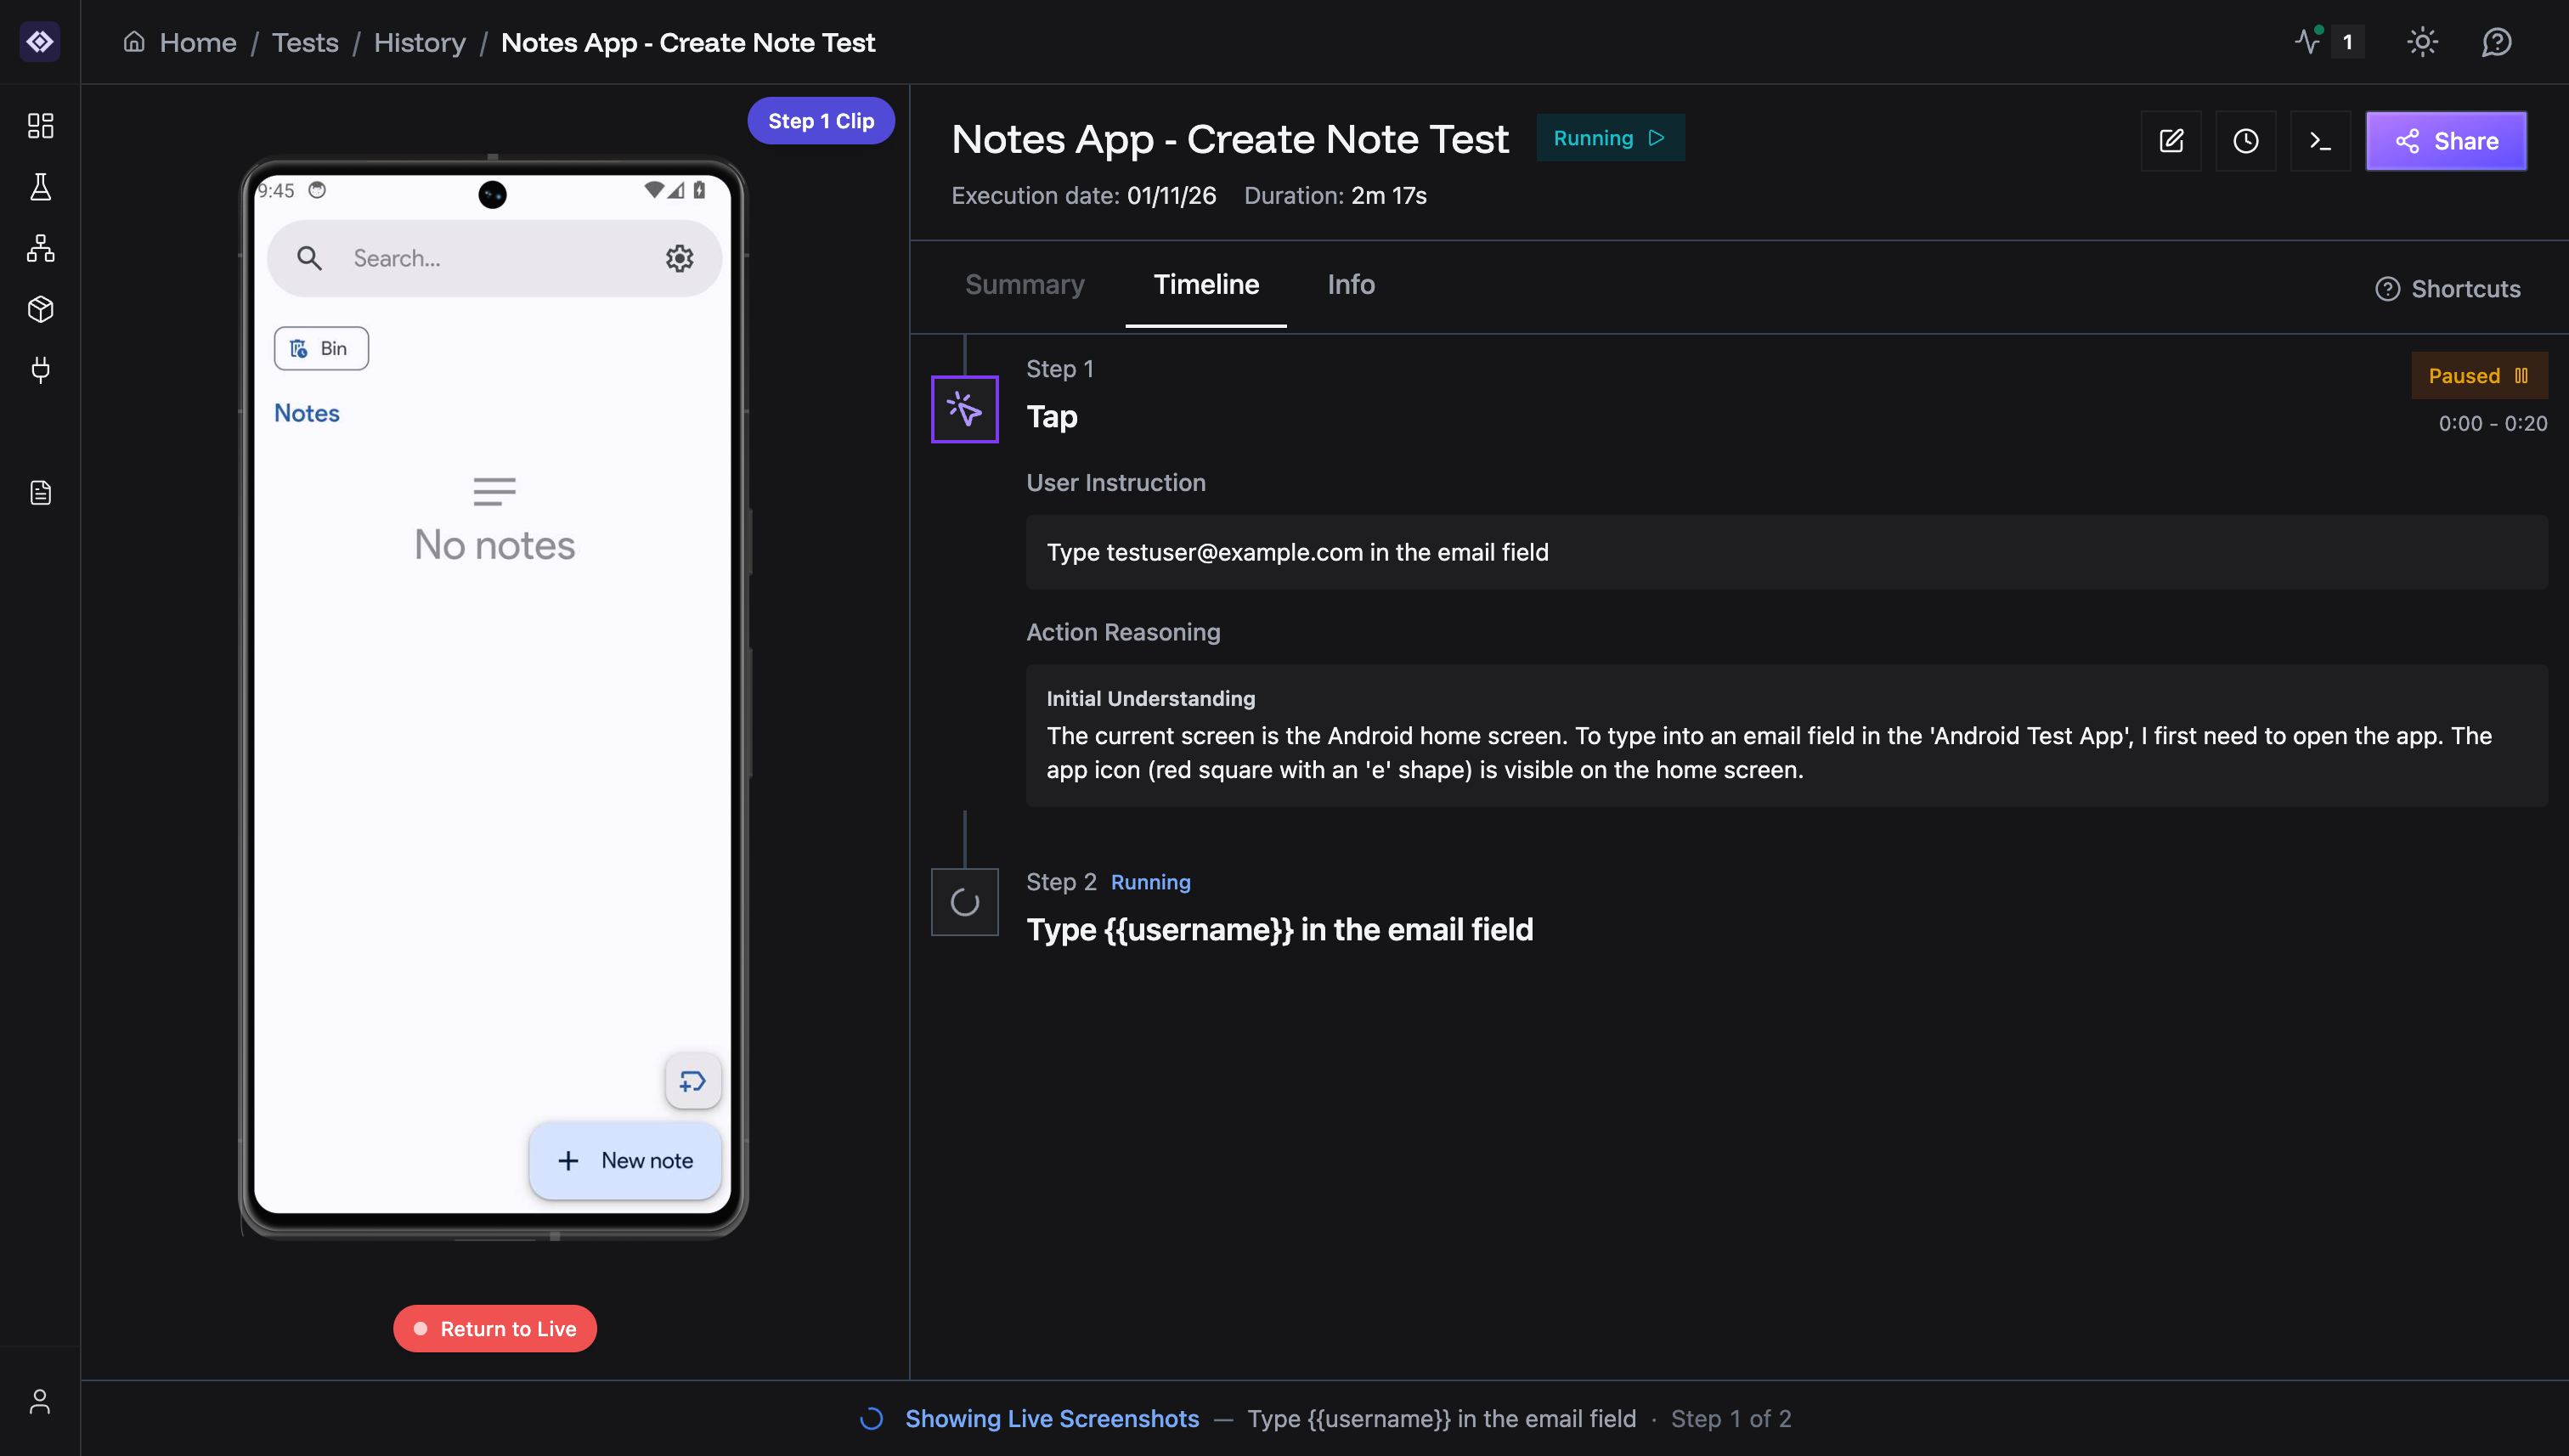Click the edit pencil icon near Share
The image size is (2569, 1456).
[2171, 141]
